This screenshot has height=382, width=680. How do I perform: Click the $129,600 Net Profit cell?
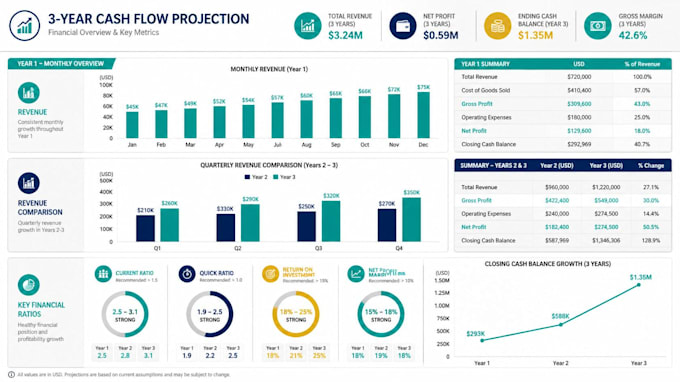point(579,131)
